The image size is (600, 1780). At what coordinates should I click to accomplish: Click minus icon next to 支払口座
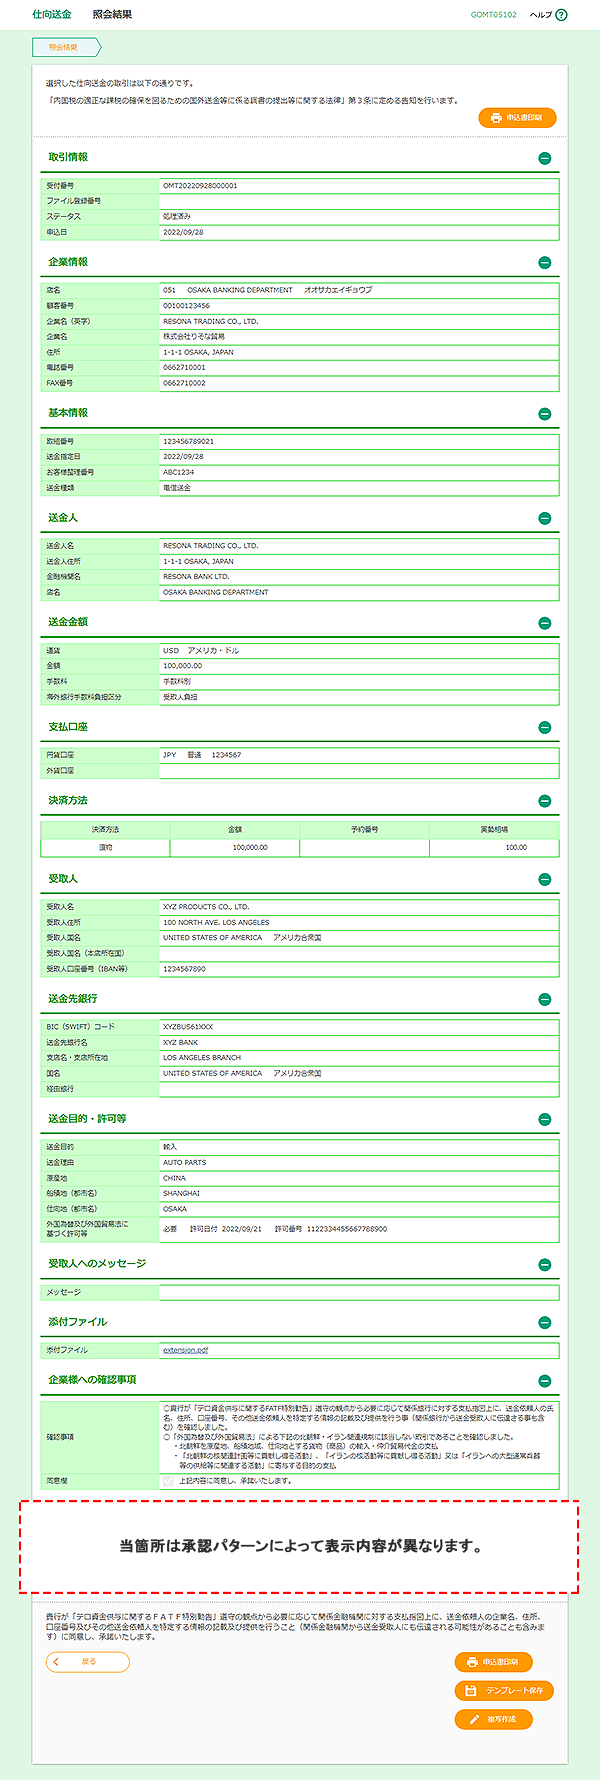pyautogui.click(x=544, y=728)
